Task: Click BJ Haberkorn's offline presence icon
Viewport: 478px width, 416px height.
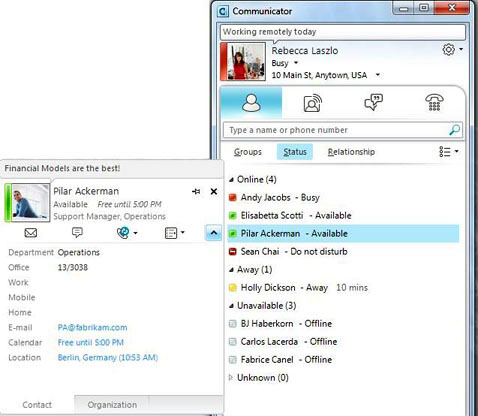Action: click(x=233, y=324)
